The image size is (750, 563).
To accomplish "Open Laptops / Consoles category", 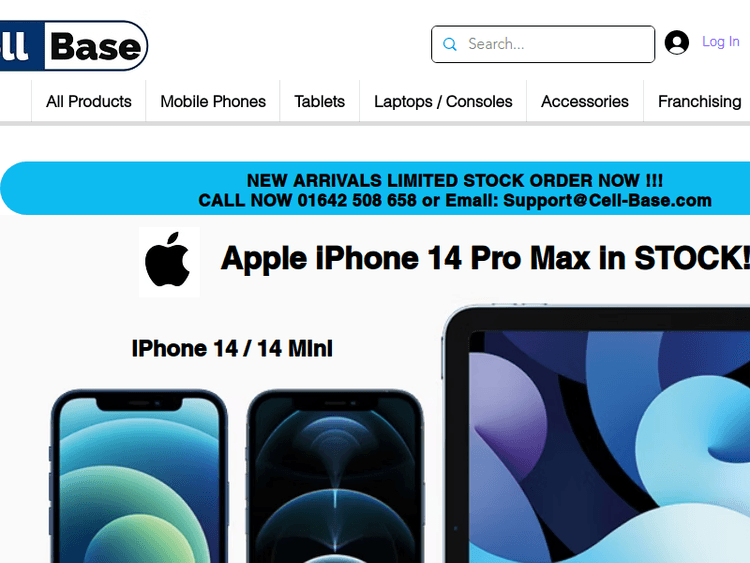I will pos(443,101).
